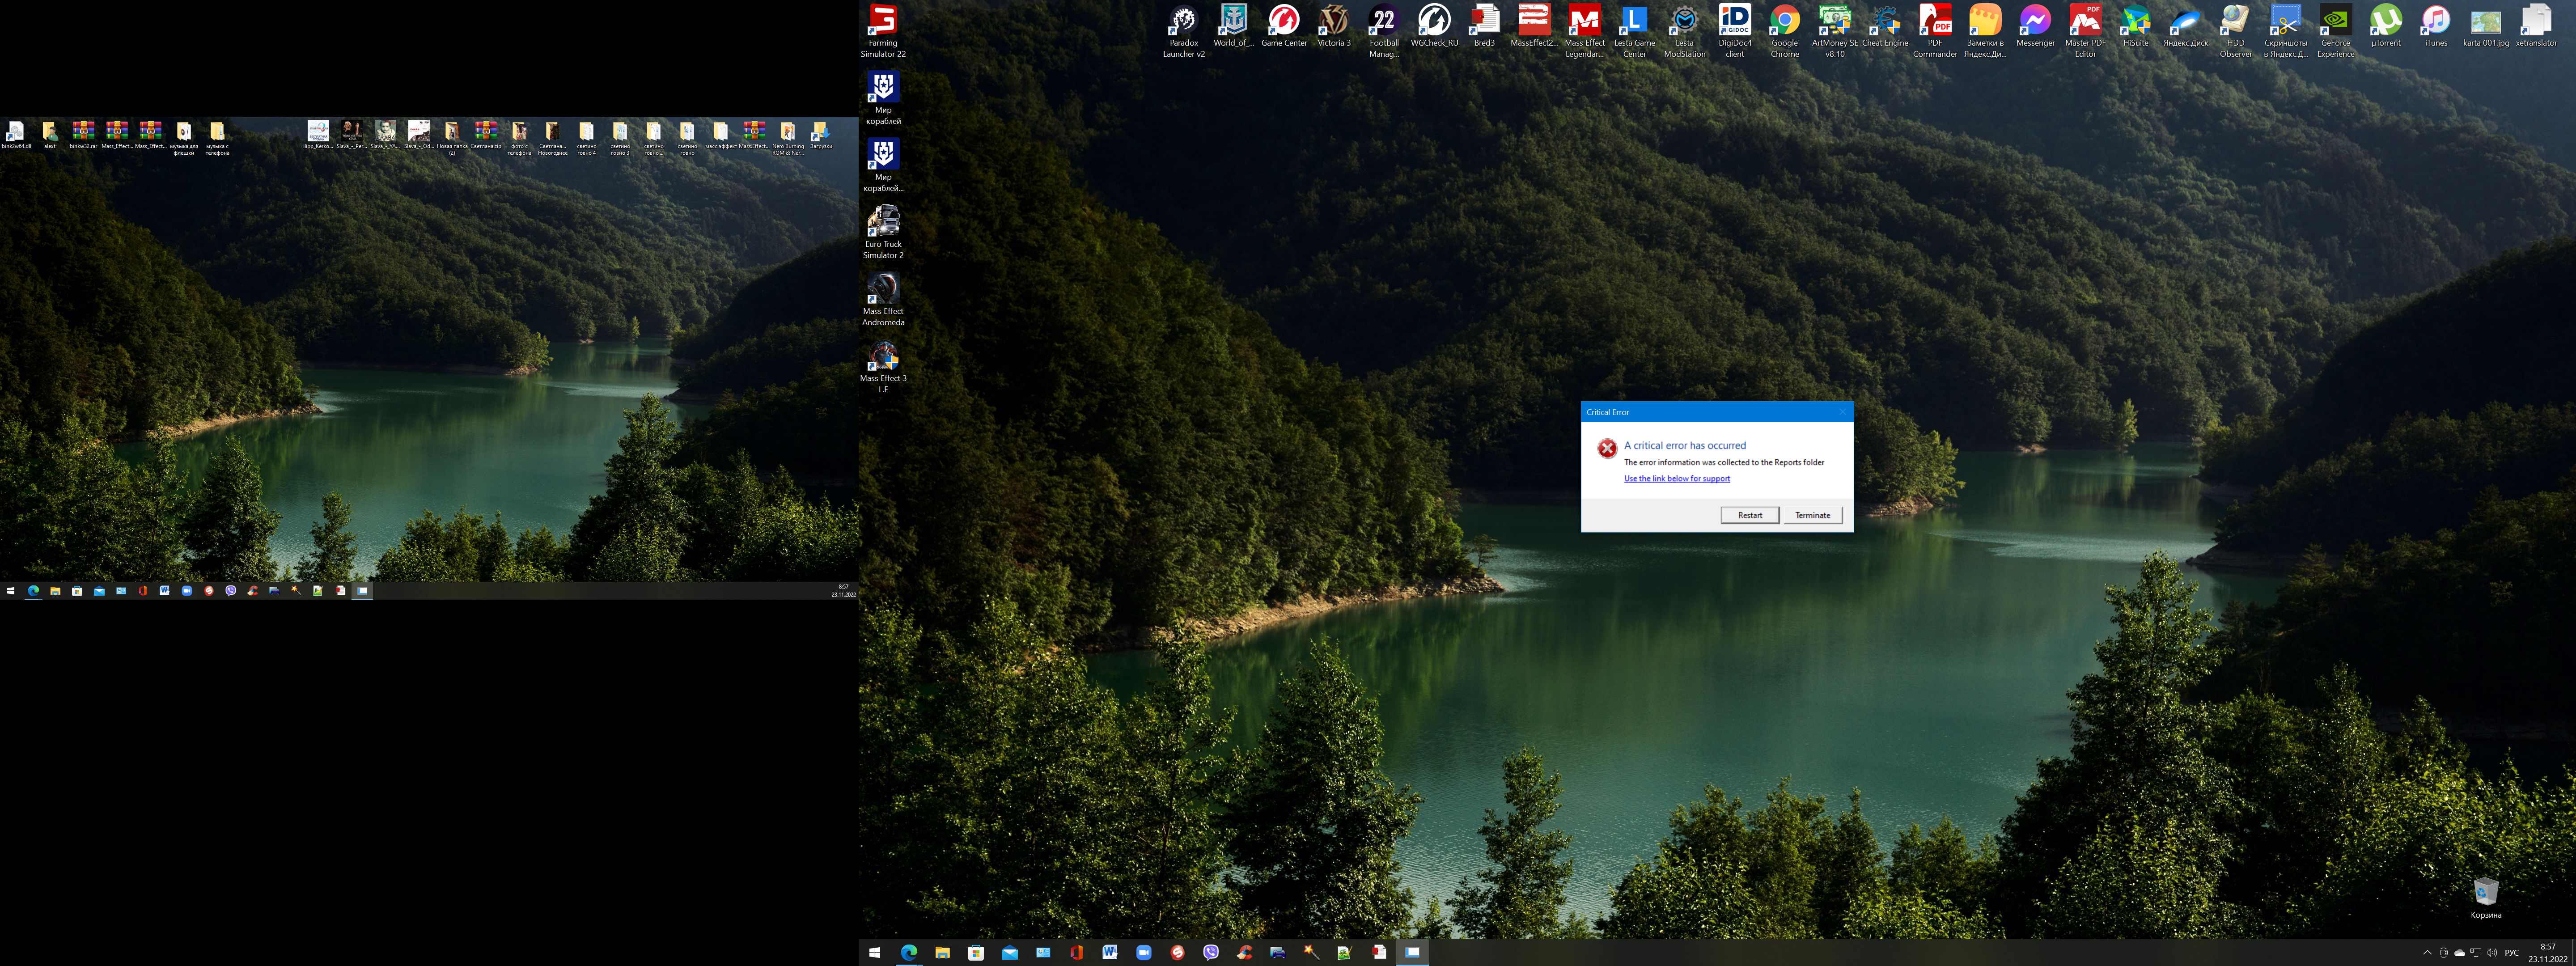Launch Victoria 3 shortcut
The width and height of the screenshot is (2576, 966).
tap(1334, 26)
